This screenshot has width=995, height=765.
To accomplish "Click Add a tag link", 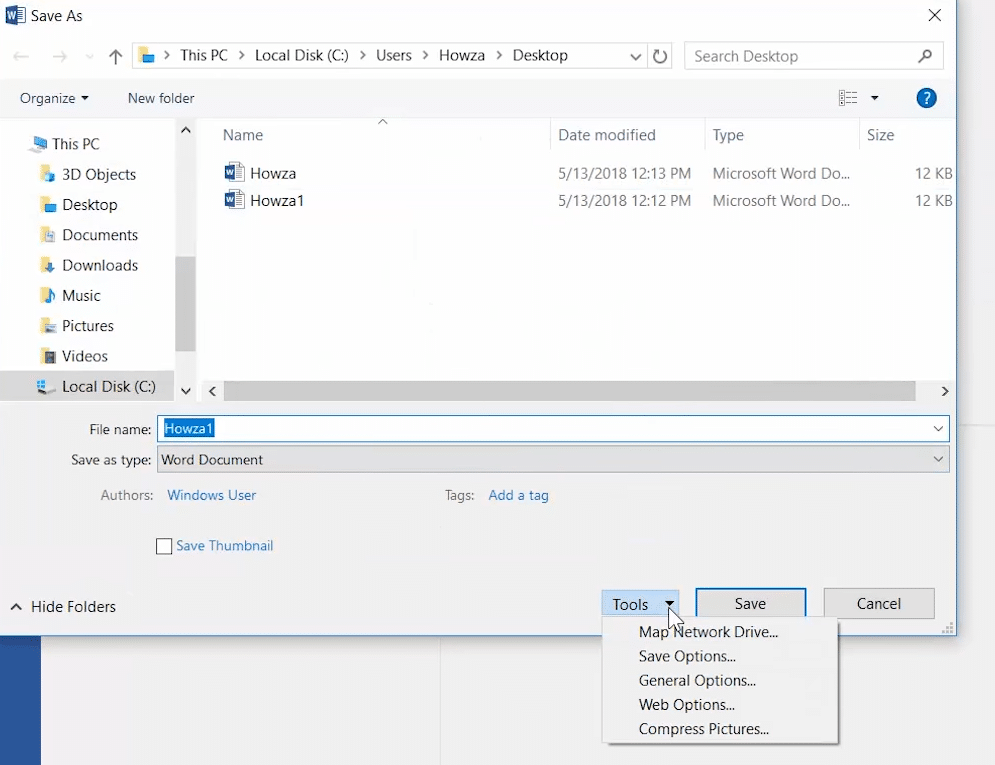I will (x=518, y=495).
